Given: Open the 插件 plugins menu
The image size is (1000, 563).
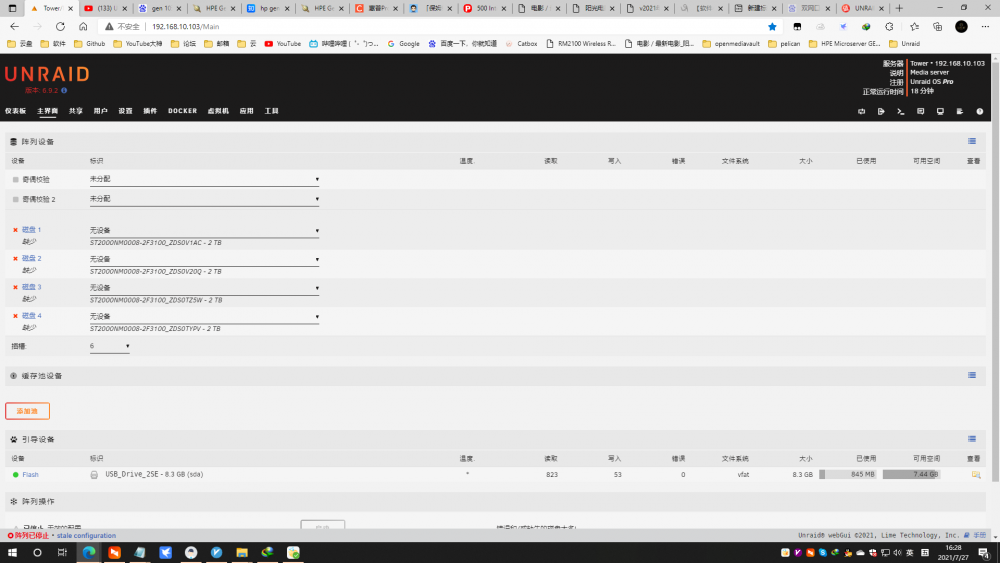Looking at the screenshot, I should [x=150, y=111].
